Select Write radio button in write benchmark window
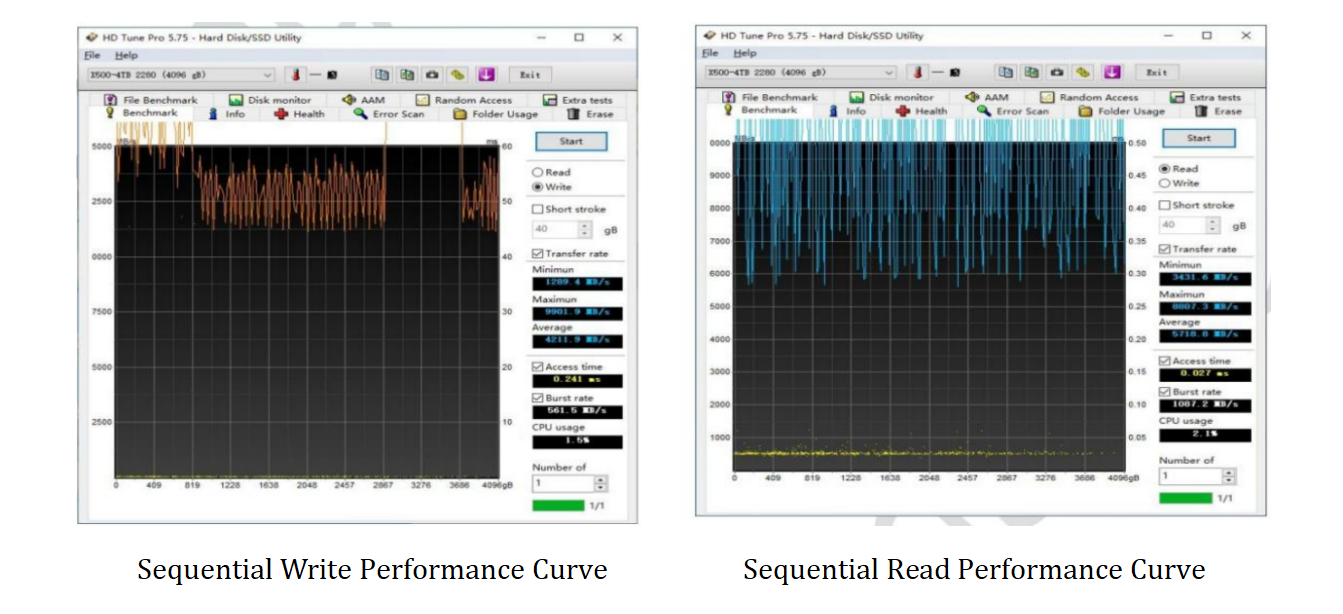 [538, 187]
